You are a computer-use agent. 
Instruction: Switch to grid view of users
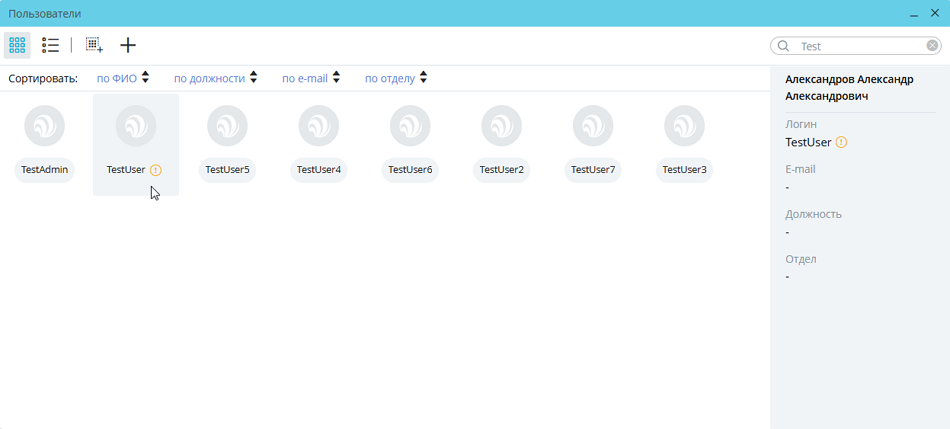[17, 45]
